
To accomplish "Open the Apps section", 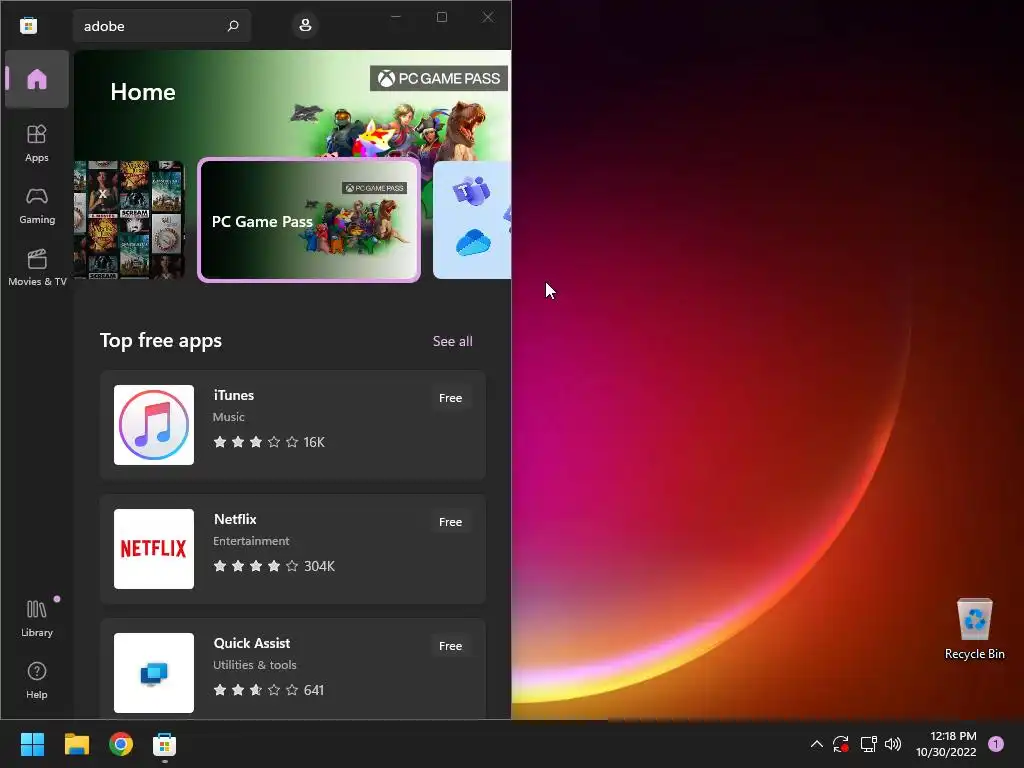I will click(x=37, y=144).
